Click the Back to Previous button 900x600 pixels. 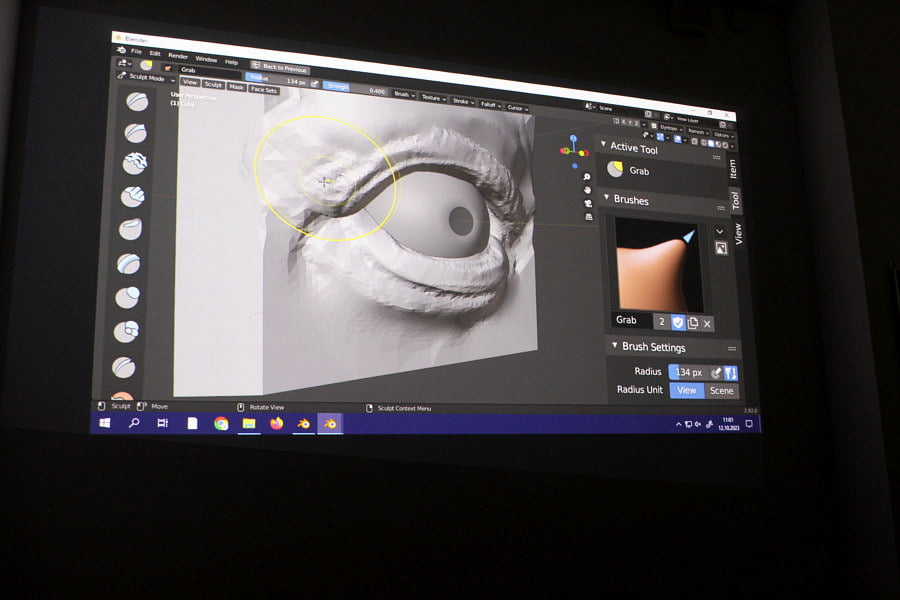pos(280,66)
